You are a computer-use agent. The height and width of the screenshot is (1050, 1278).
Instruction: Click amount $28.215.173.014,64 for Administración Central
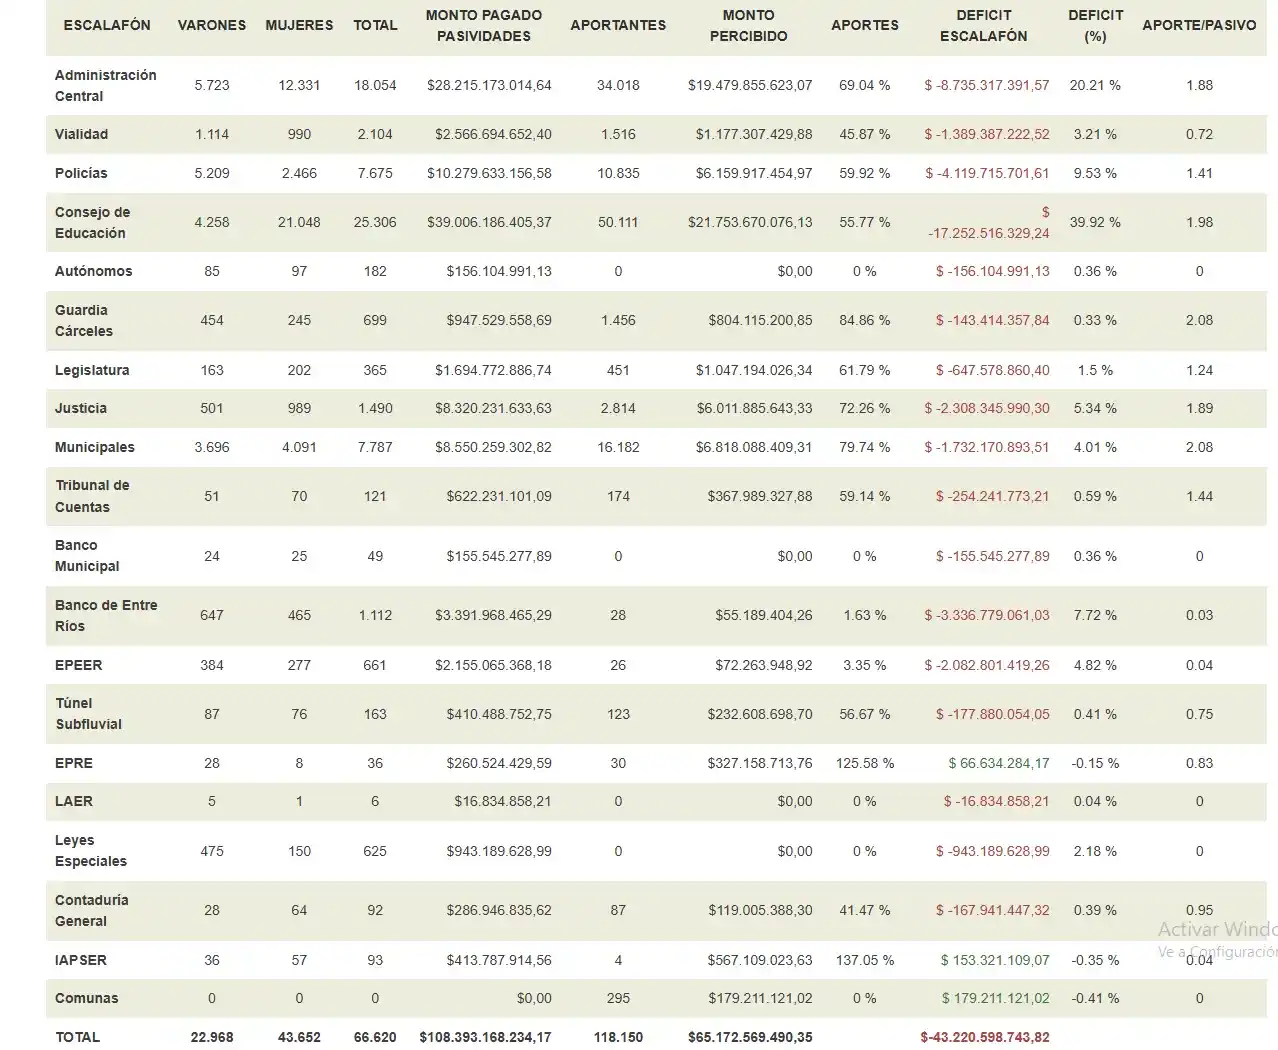coord(489,85)
